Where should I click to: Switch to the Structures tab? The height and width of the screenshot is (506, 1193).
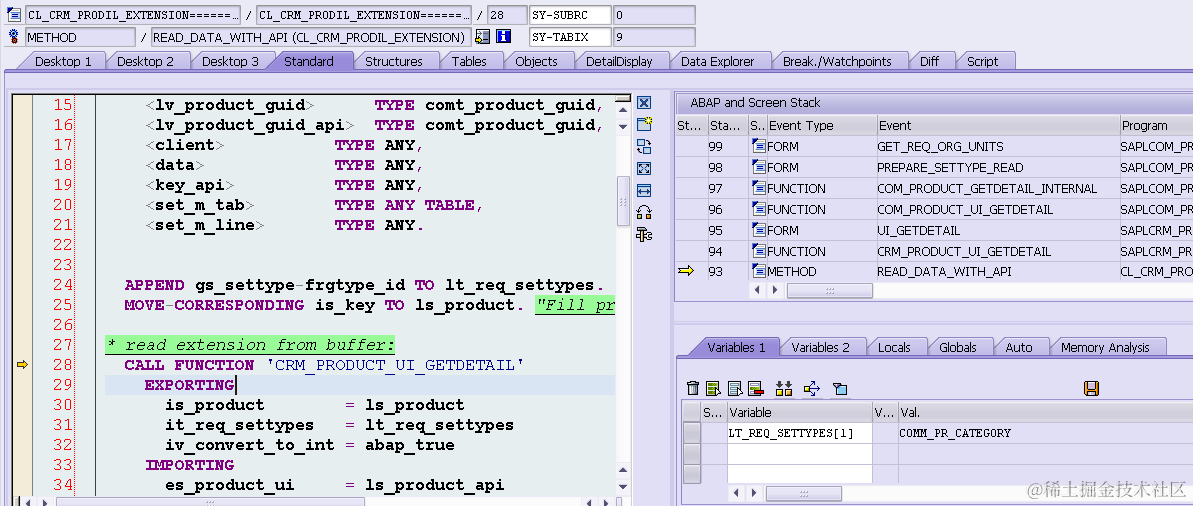coord(393,62)
